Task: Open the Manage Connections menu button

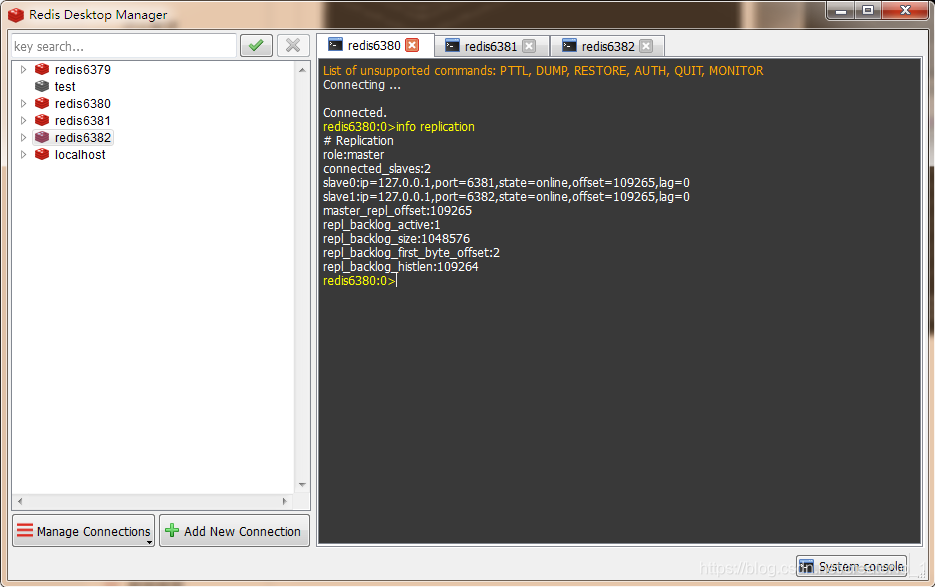Action: 83,531
